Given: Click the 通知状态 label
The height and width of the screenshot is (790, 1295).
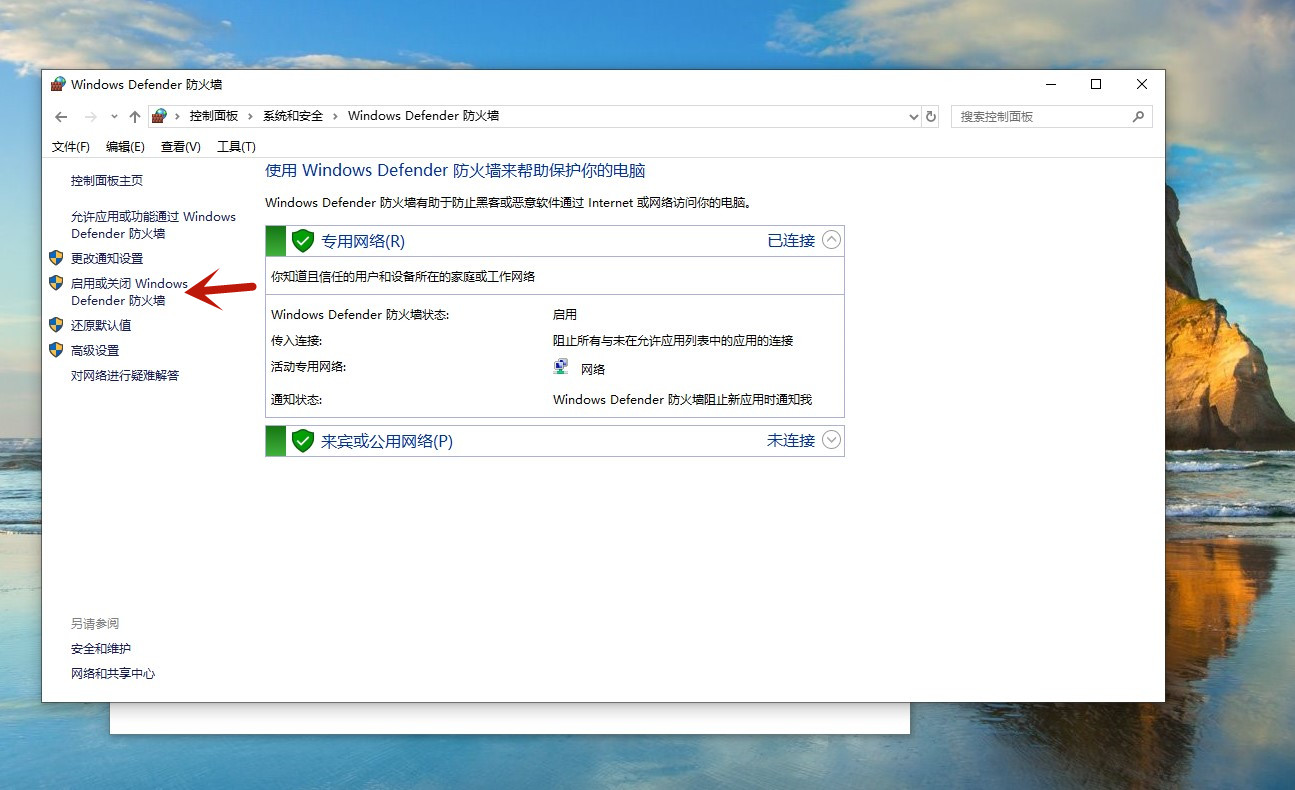Looking at the screenshot, I should [x=296, y=400].
